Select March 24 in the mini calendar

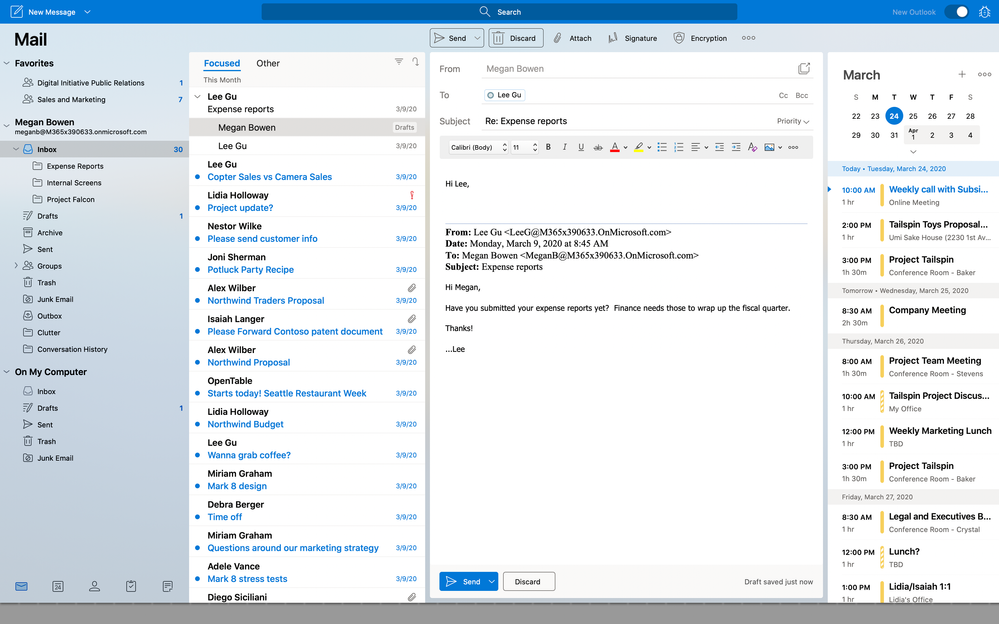pyautogui.click(x=894, y=116)
